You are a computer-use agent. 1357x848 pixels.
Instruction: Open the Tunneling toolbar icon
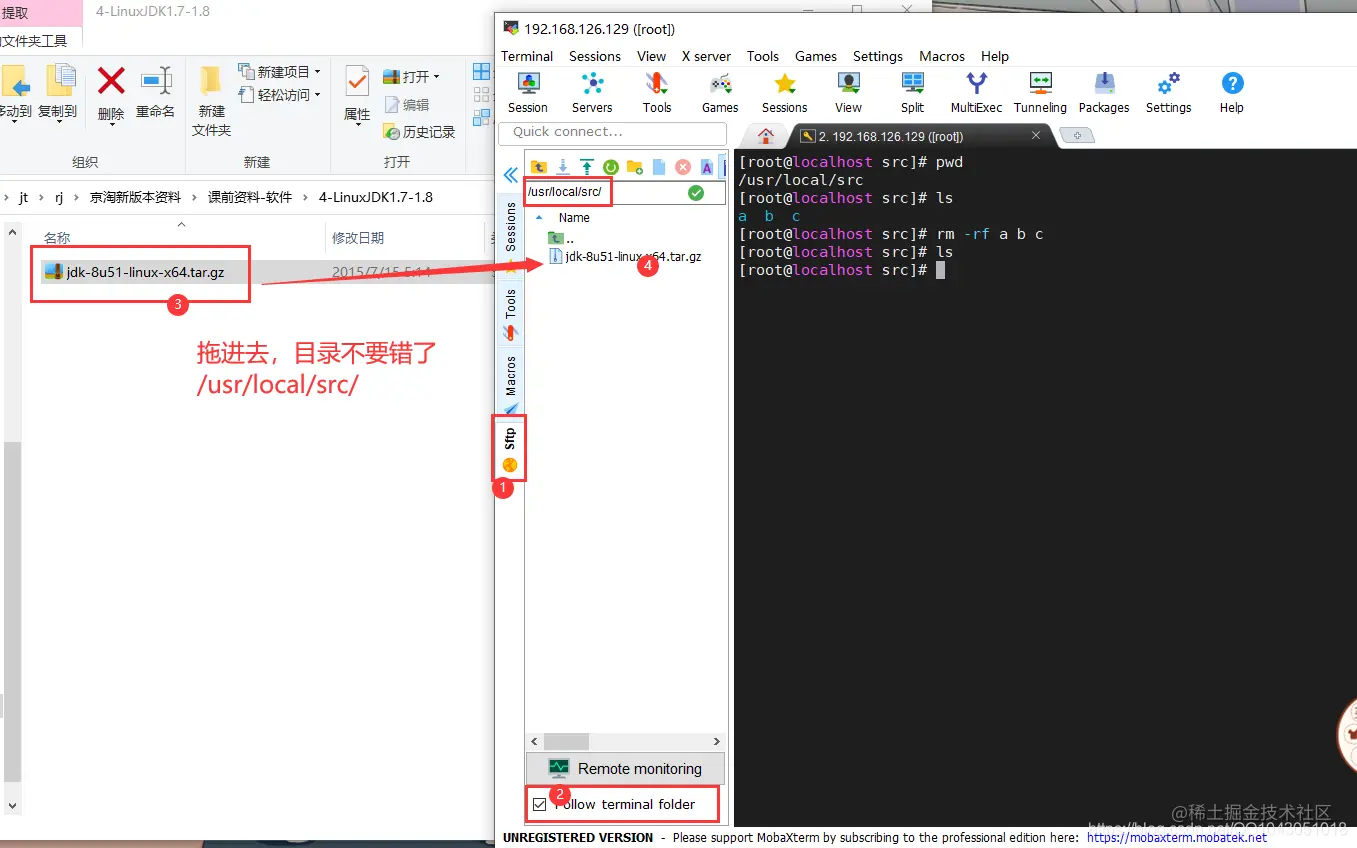pyautogui.click(x=1040, y=93)
